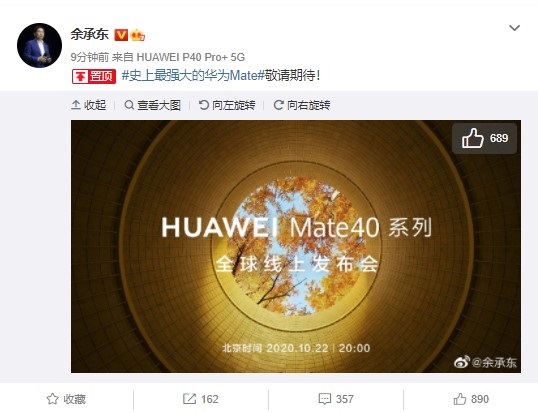Click the Weibo watermark @余承东 on the image
Image resolution: width=538 pixels, height=413 pixels.
pos(485,362)
